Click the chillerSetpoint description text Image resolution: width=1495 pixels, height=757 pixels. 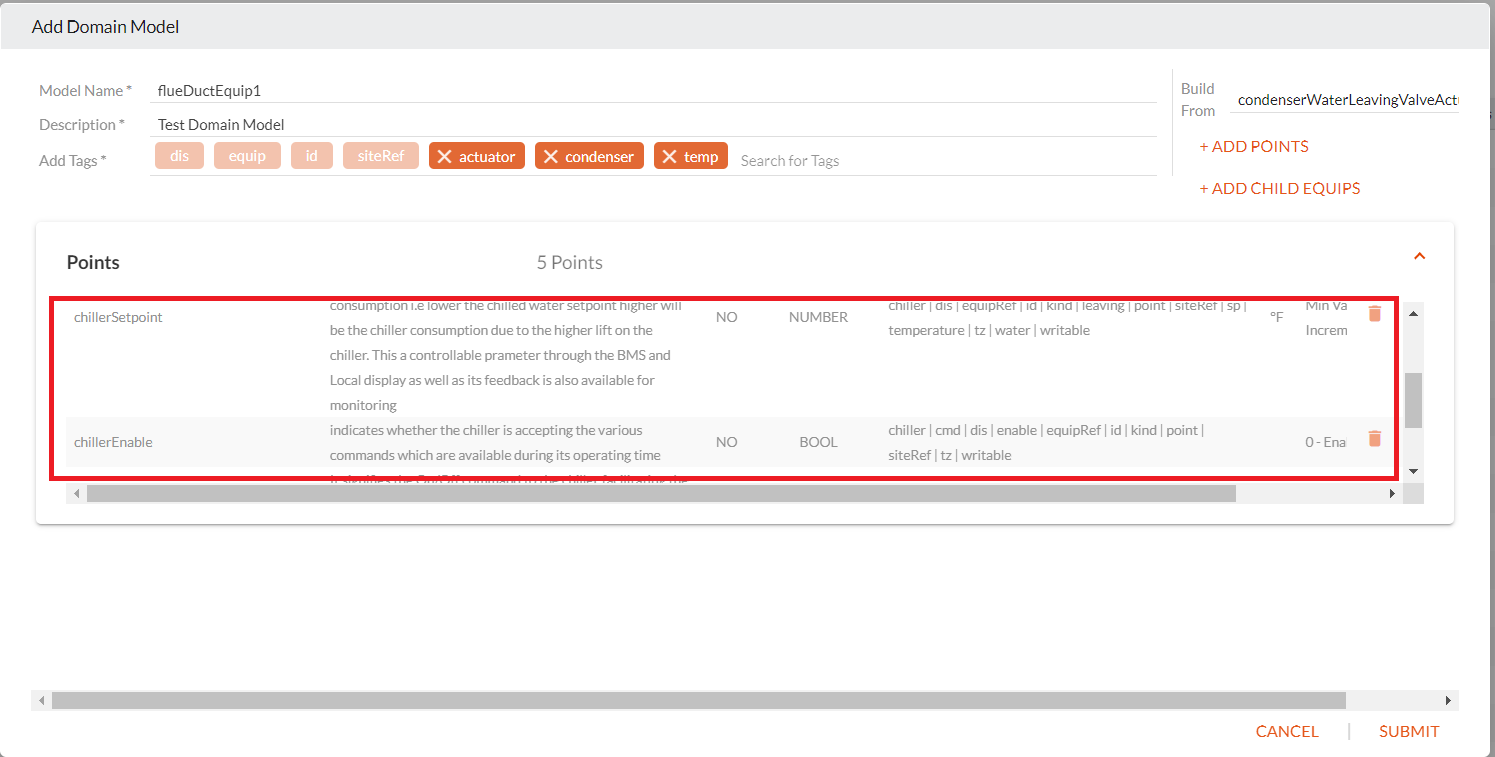coord(506,355)
